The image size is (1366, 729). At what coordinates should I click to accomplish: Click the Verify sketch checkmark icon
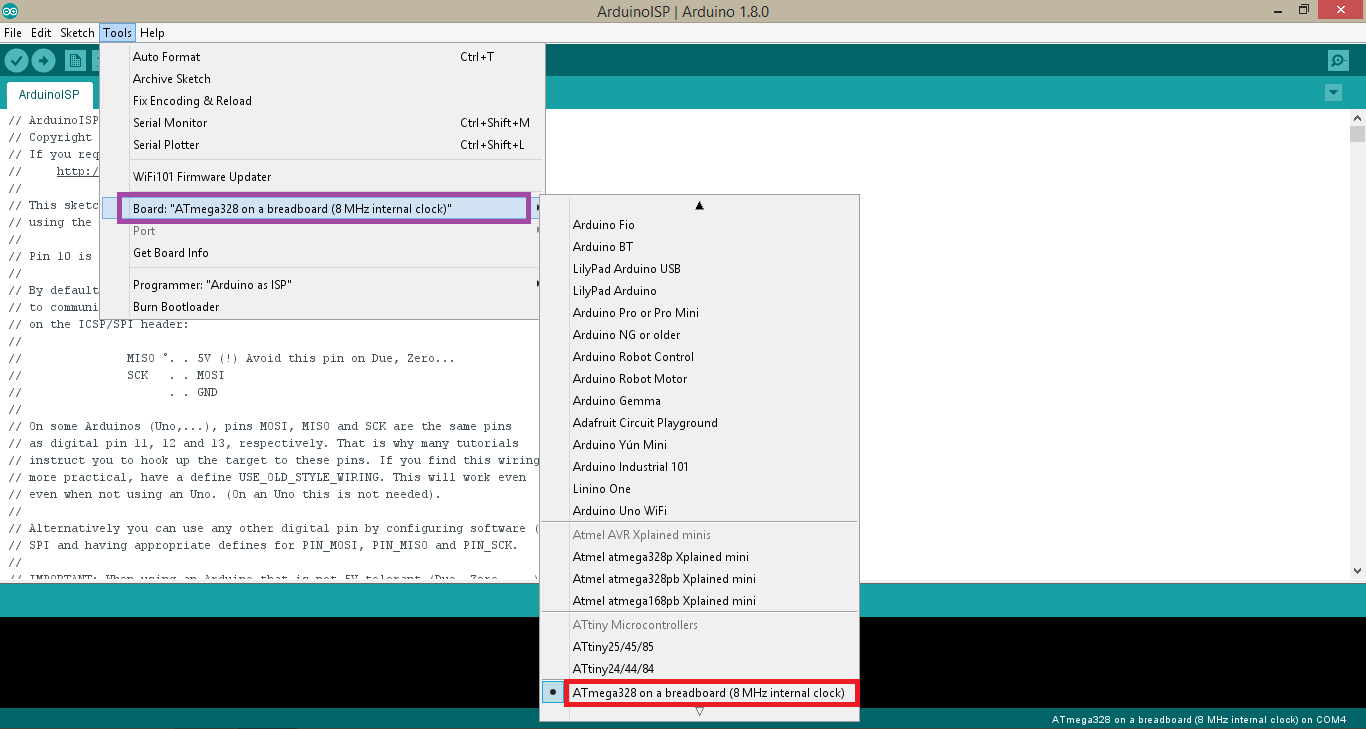click(15, 60)
